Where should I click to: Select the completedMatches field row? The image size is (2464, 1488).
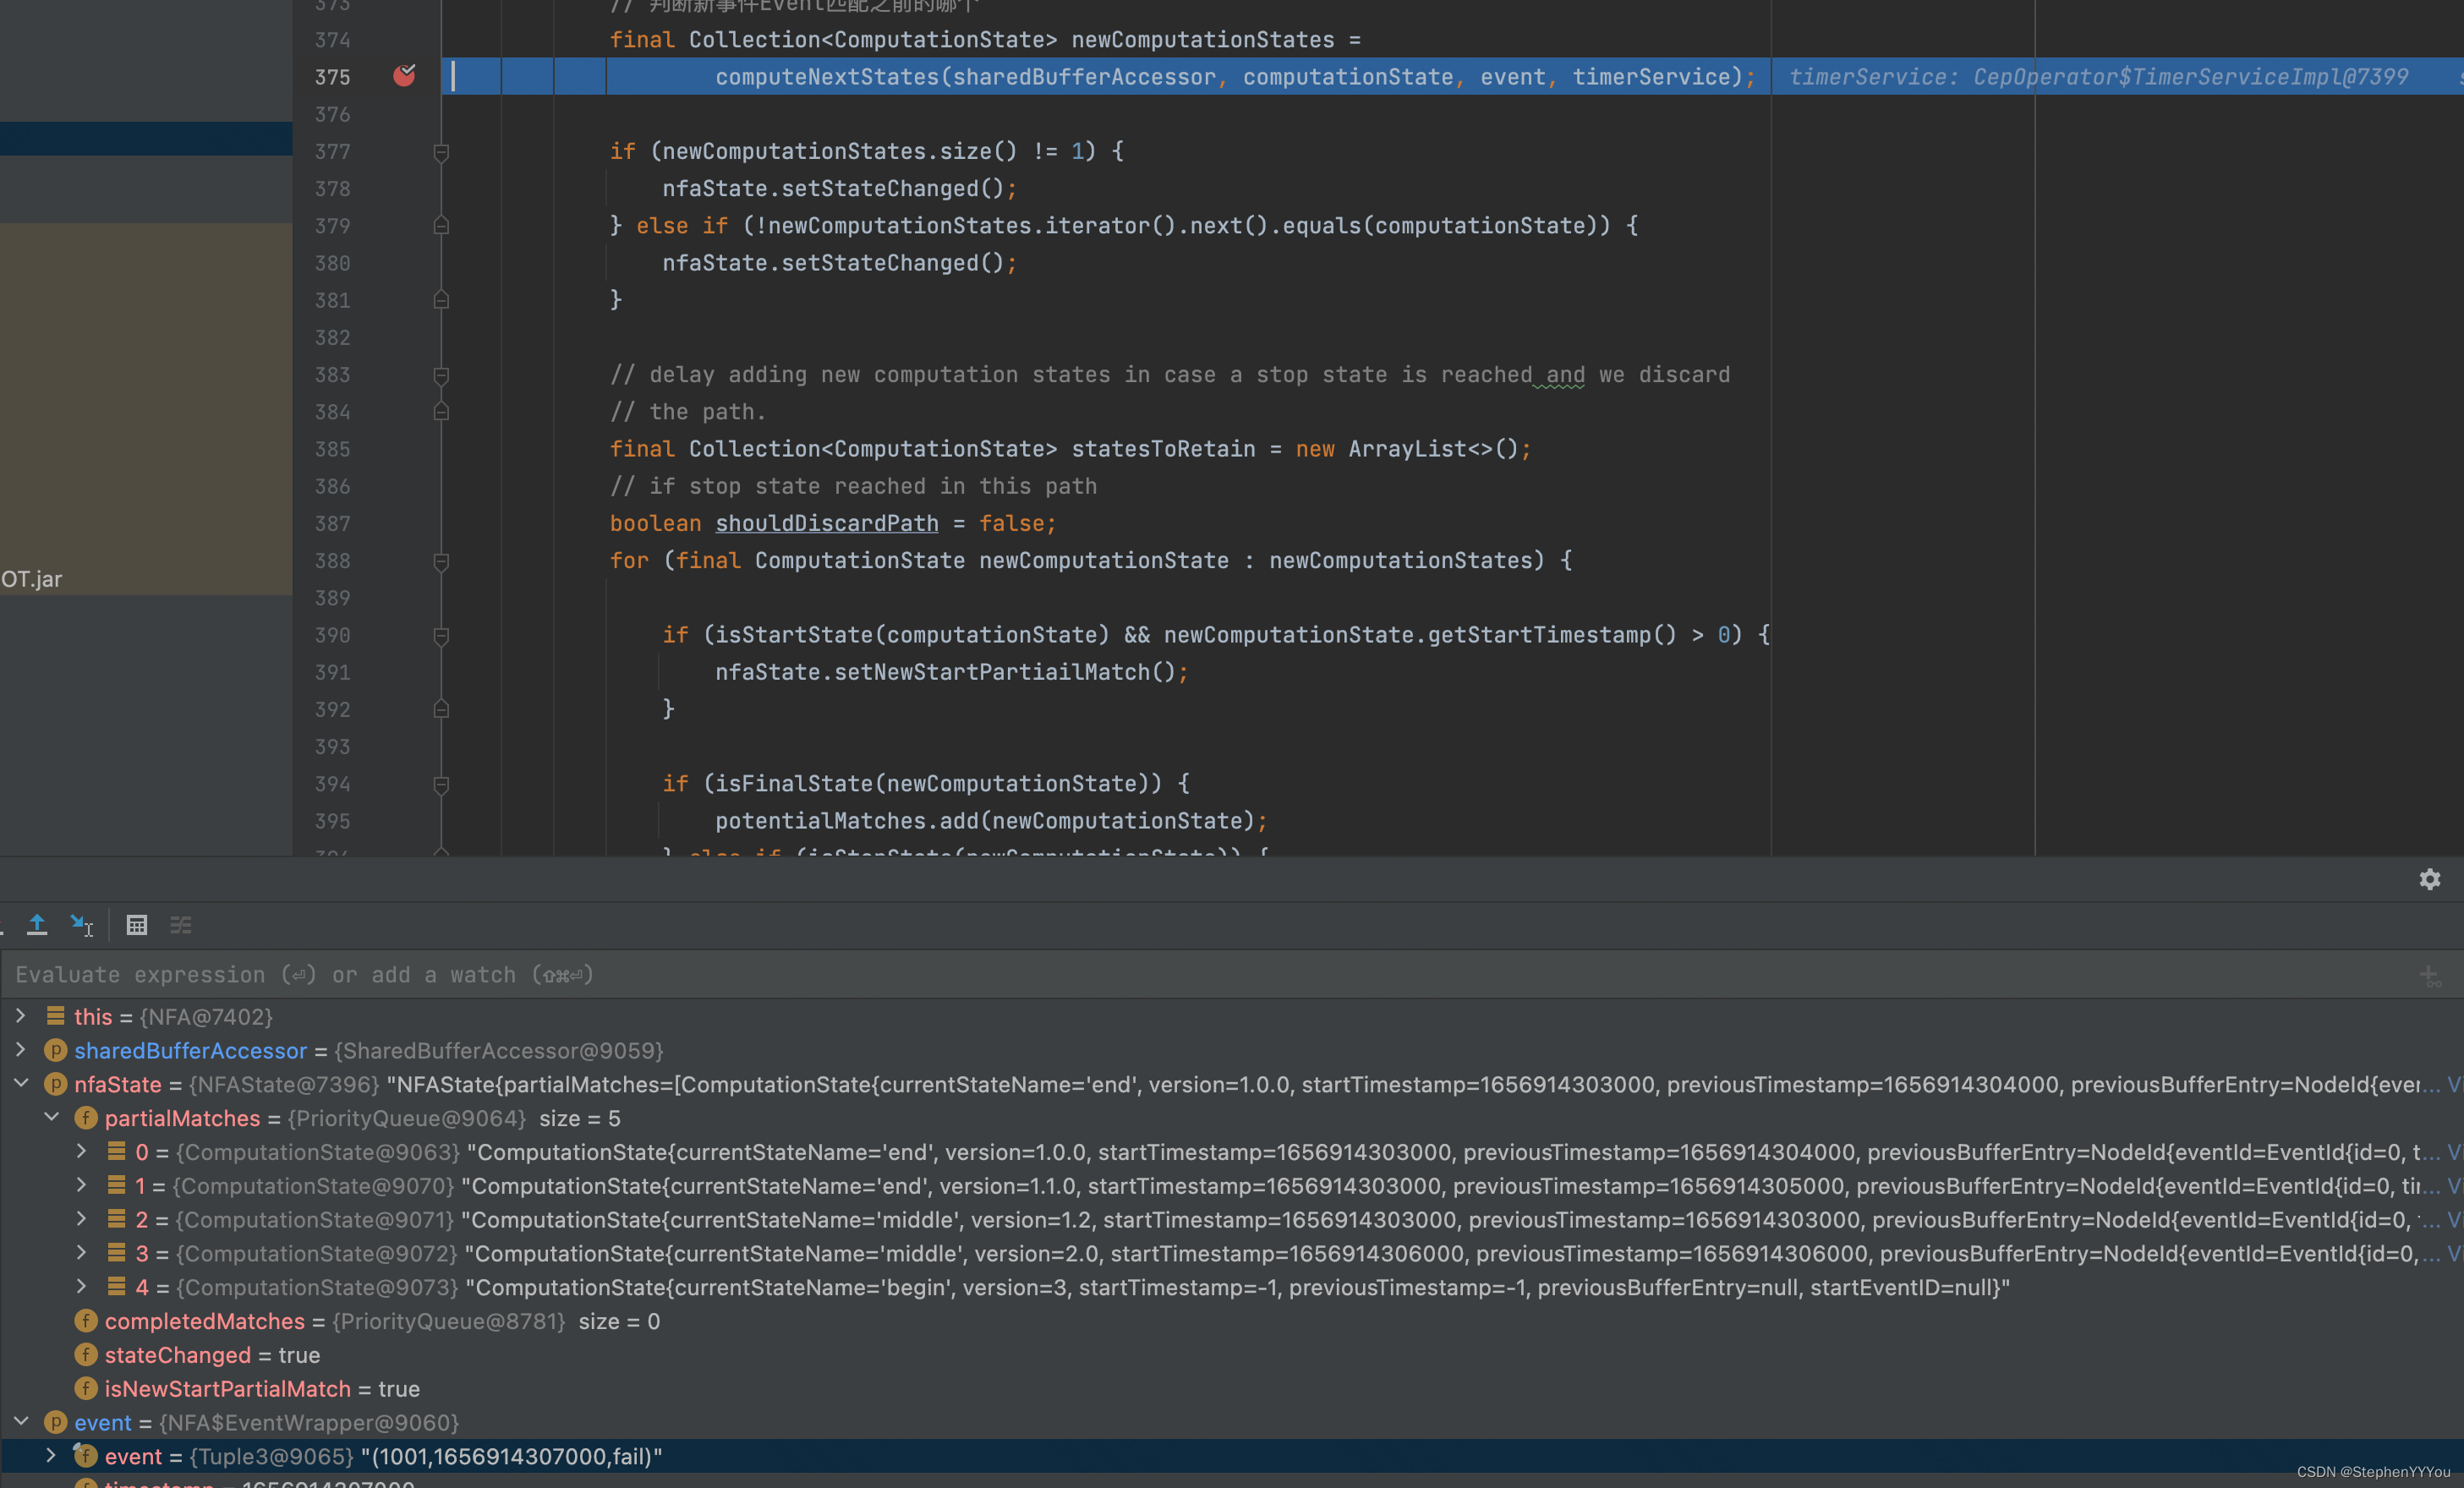point(204,1321)
